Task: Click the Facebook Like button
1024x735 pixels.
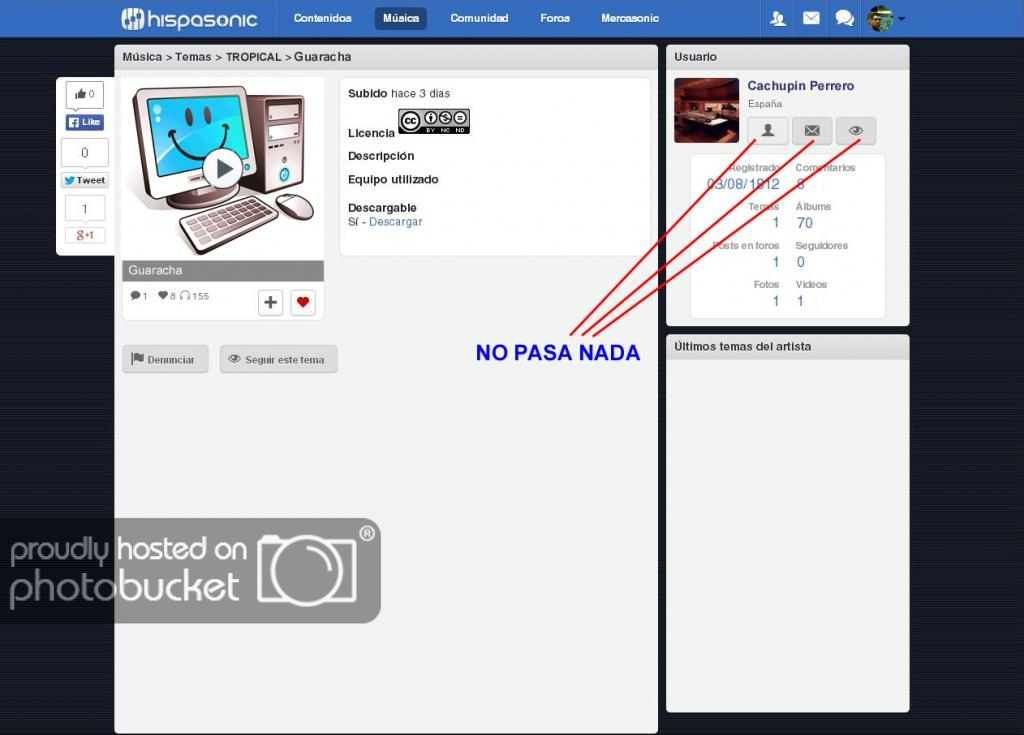Action: pos(85,122)
